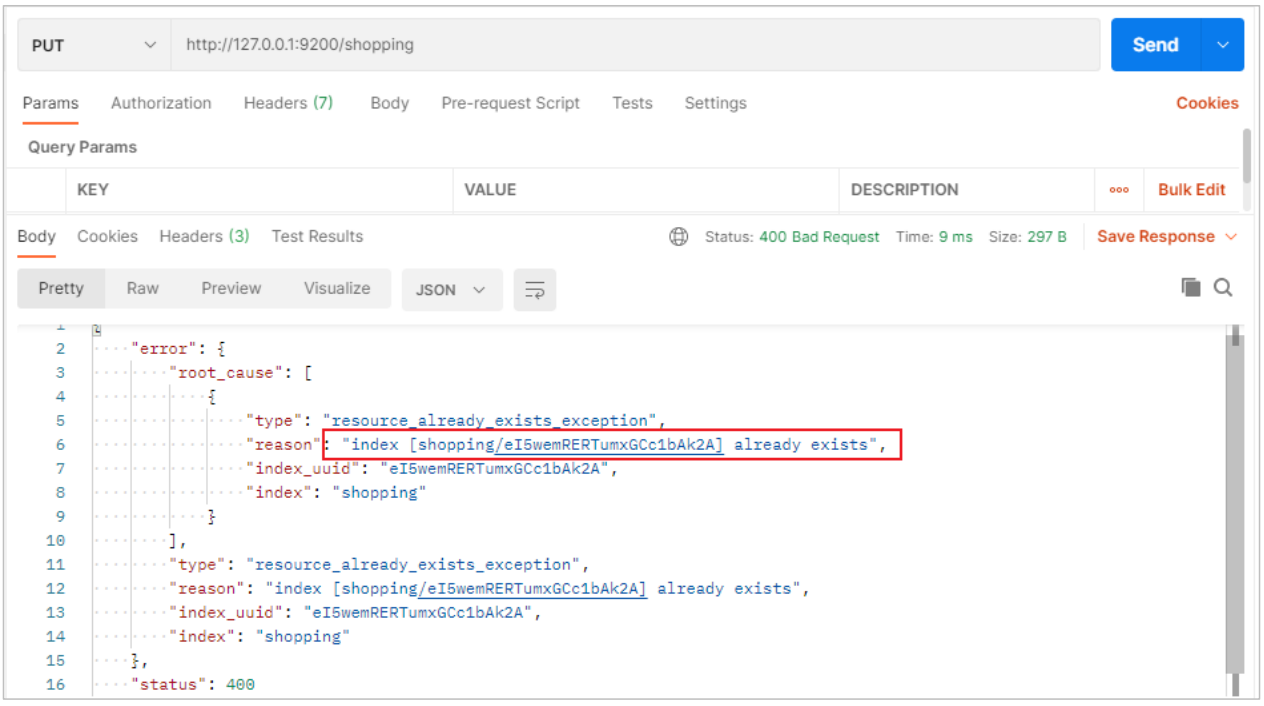This screenshot has width=1264, height=706.
Task: Open the request Headers (7) tab
Action: 288,103
